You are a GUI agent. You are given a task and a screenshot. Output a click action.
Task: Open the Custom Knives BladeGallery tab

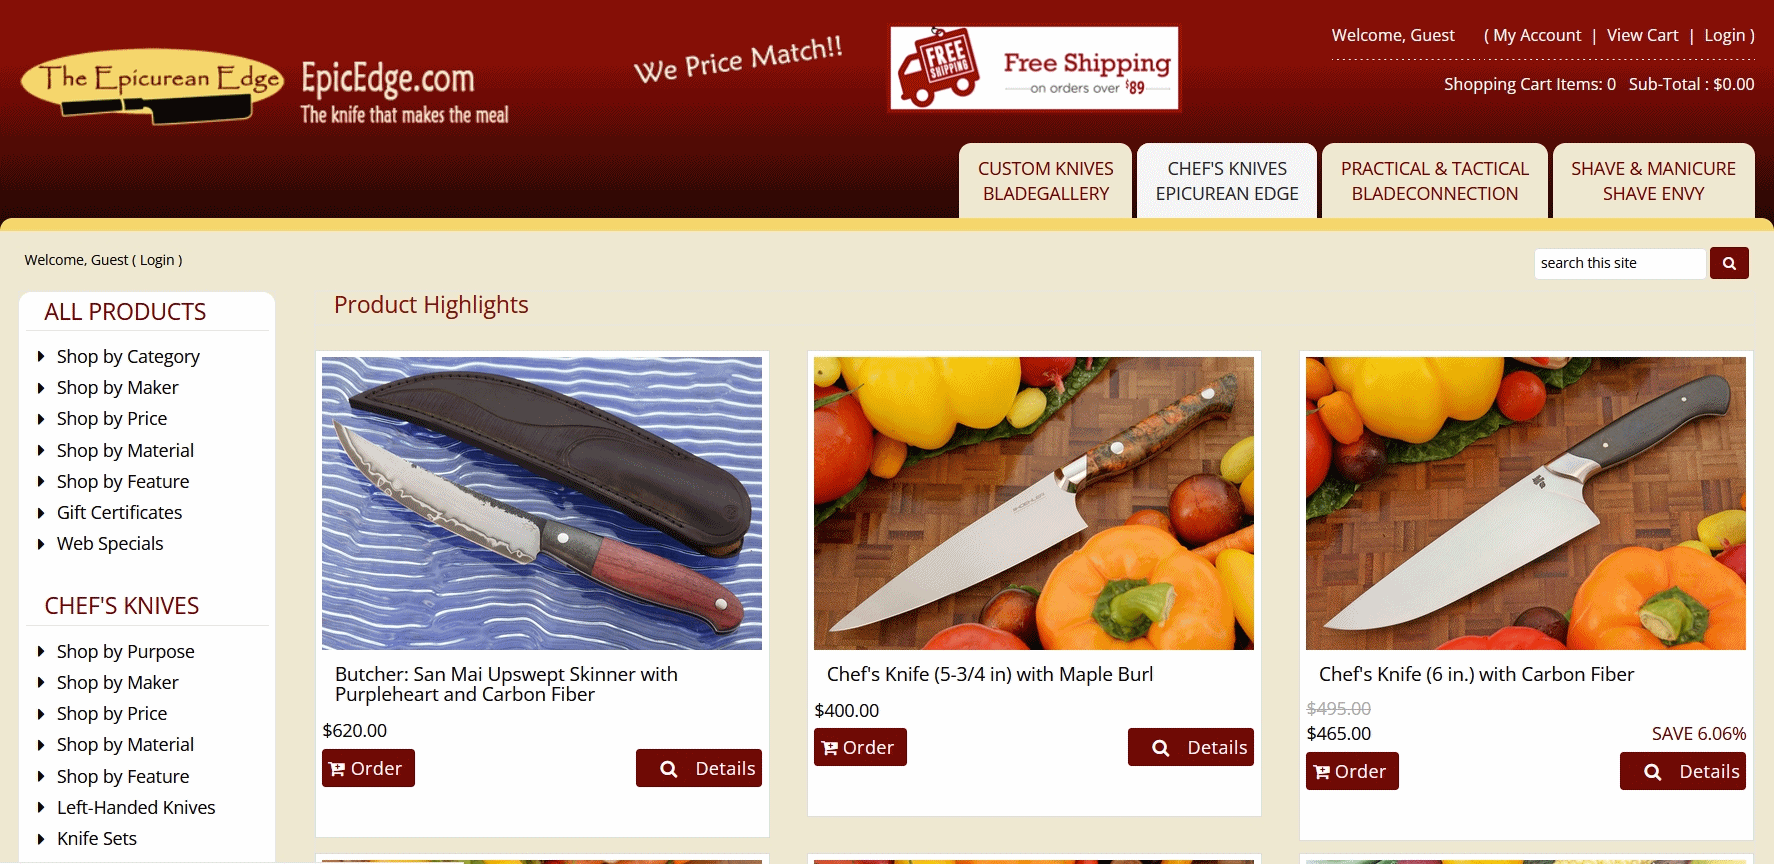[x=1045, y=181]
